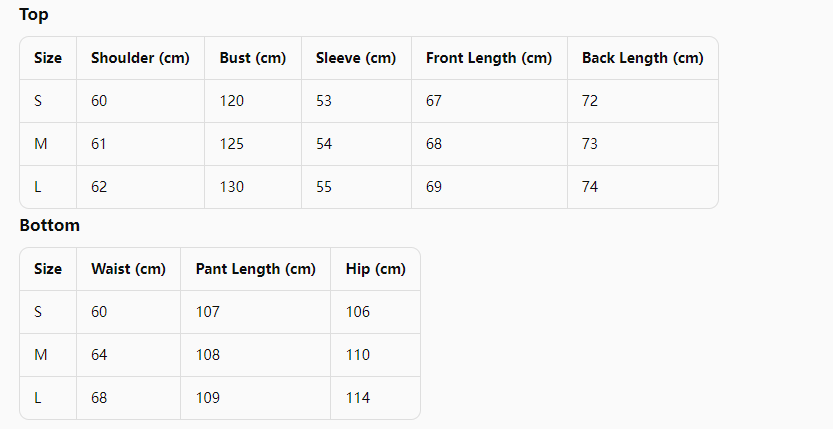Viewport: 833px width, 429px height.
Task: Click sleeve value 55 for size L
Action: 324,187
